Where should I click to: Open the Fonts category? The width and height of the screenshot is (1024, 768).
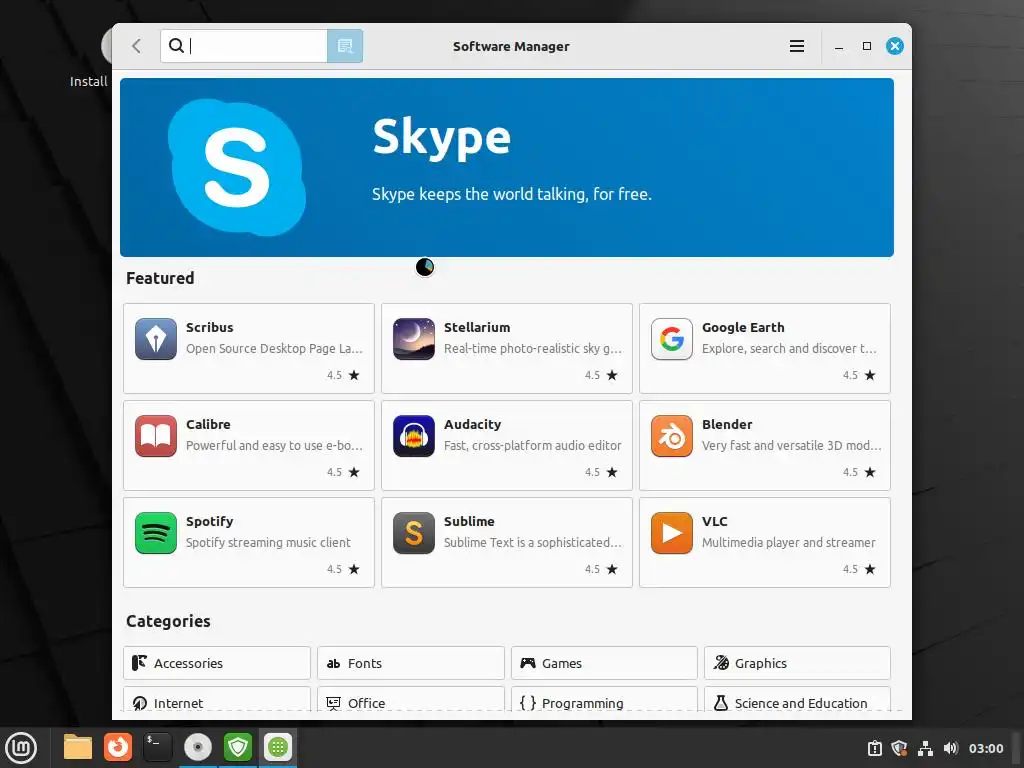click(411, 663)
